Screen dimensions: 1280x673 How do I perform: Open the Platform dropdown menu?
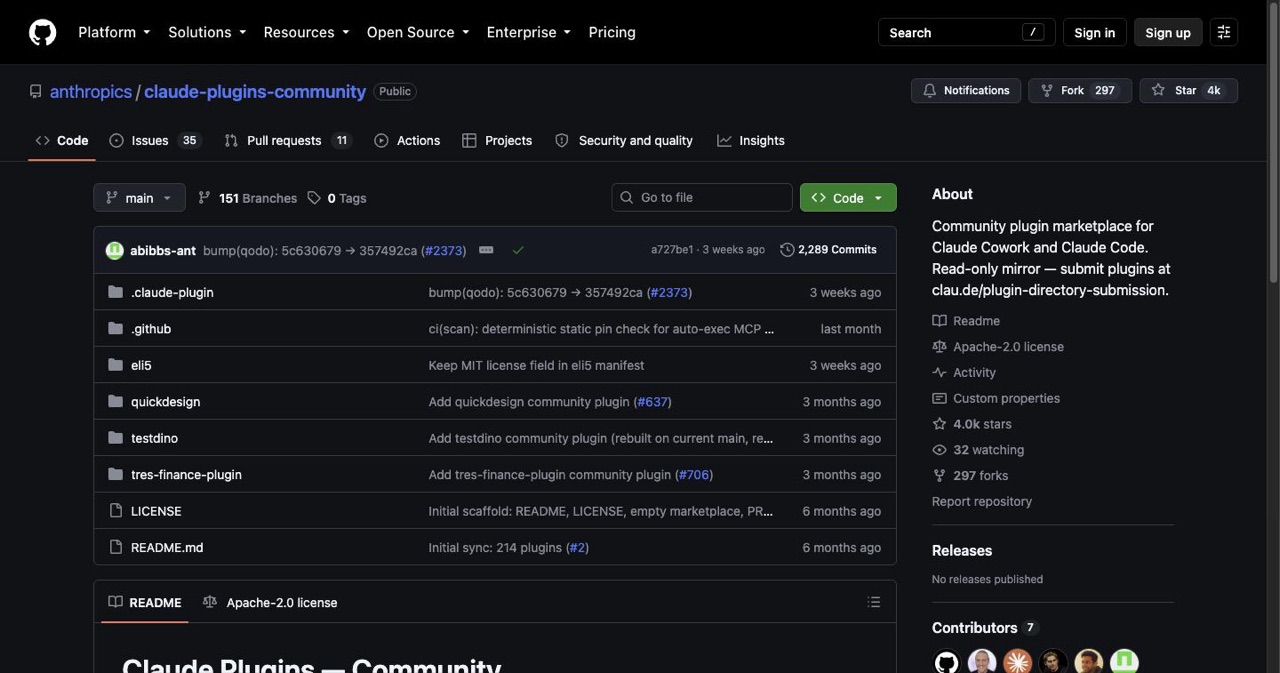coord(114,32)
